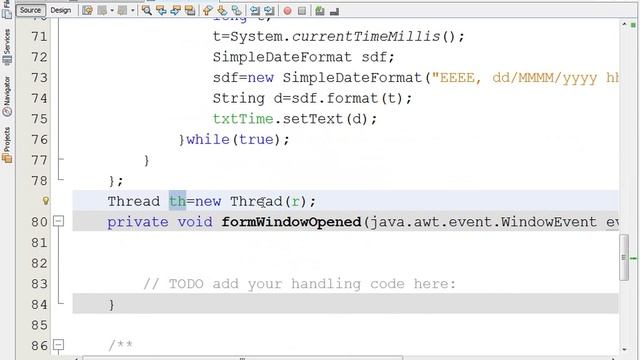Click the Forward navigation toolbar icon
The width and height of the screenshot is (640, 360).
pos(122,11)
